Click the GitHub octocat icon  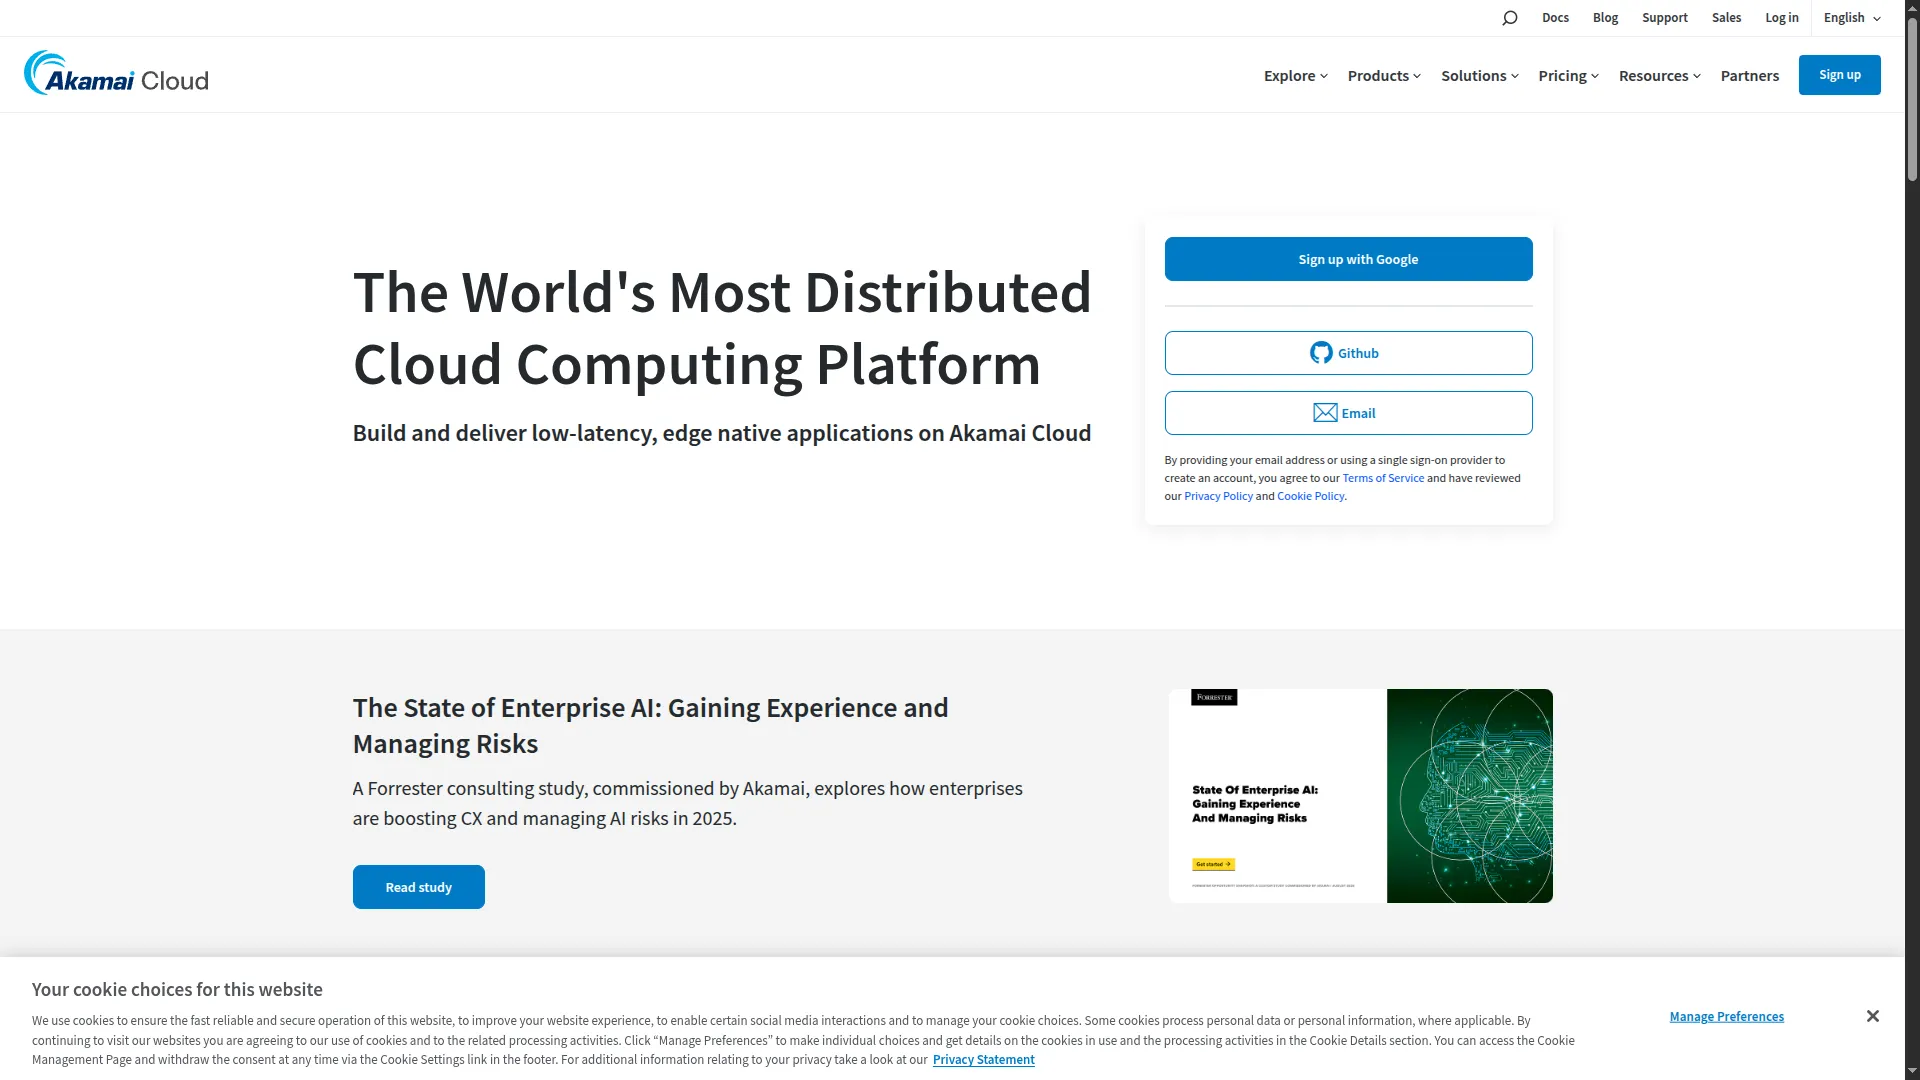(1321, 353)
